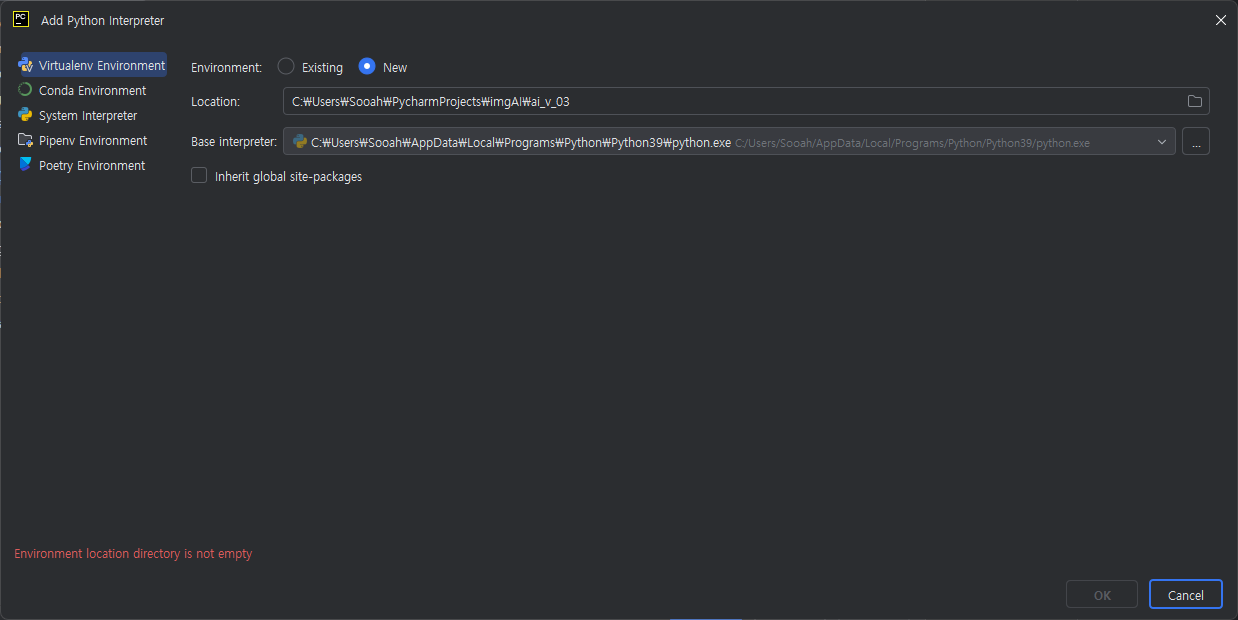Viewport: 1238px width, 620px height.
Task: Click the 'Location:' label
Action: (x=216, y=102)
